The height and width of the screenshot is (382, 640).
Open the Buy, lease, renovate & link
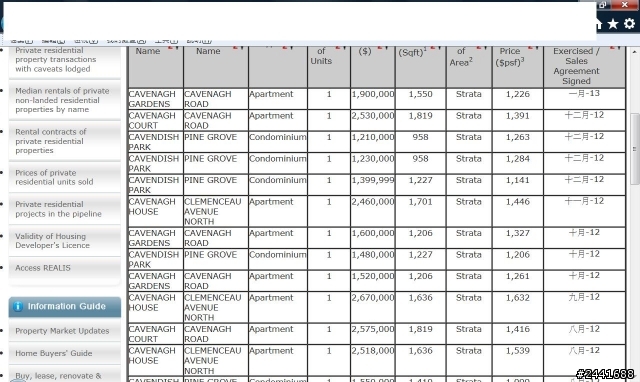[58, 376]
